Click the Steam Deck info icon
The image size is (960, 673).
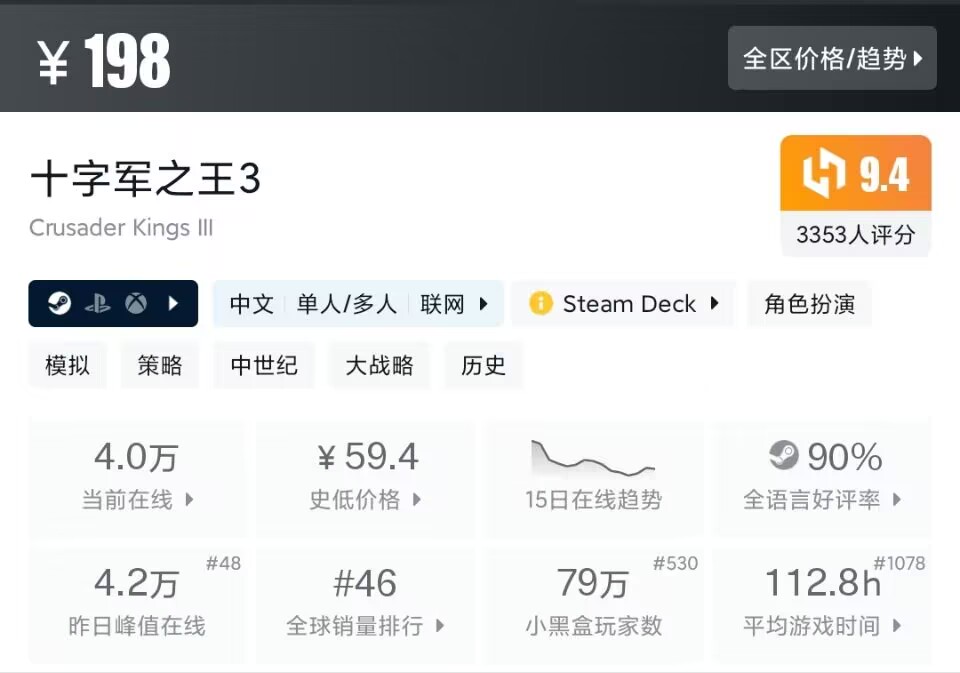point(541,304)
